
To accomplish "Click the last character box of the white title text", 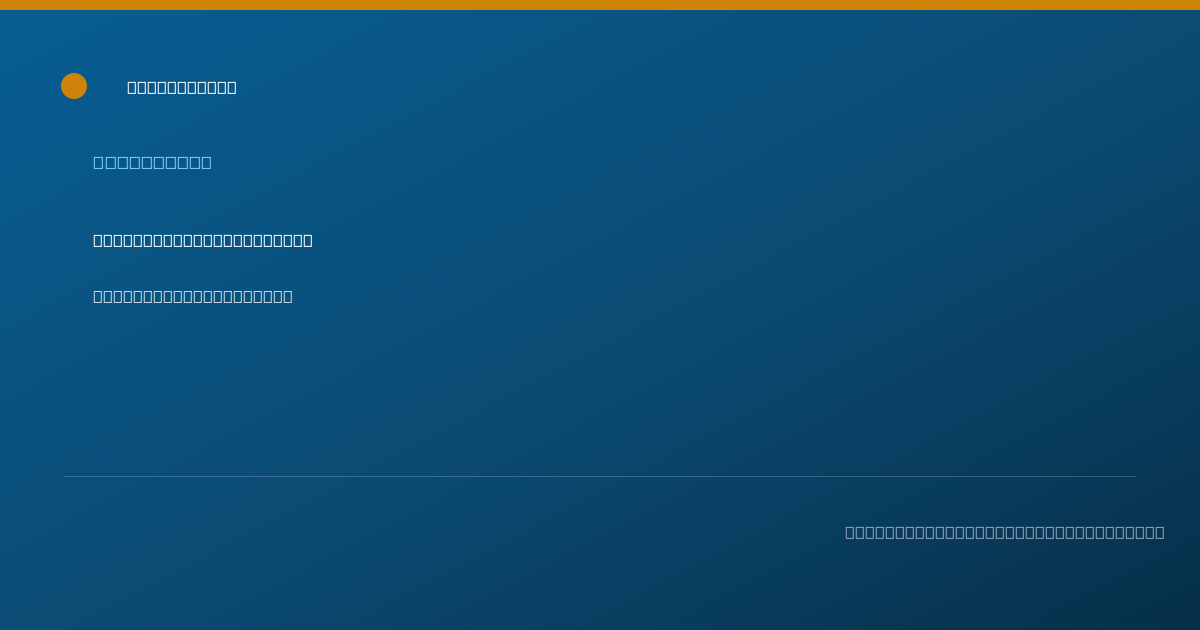I will tap(232, 87).
